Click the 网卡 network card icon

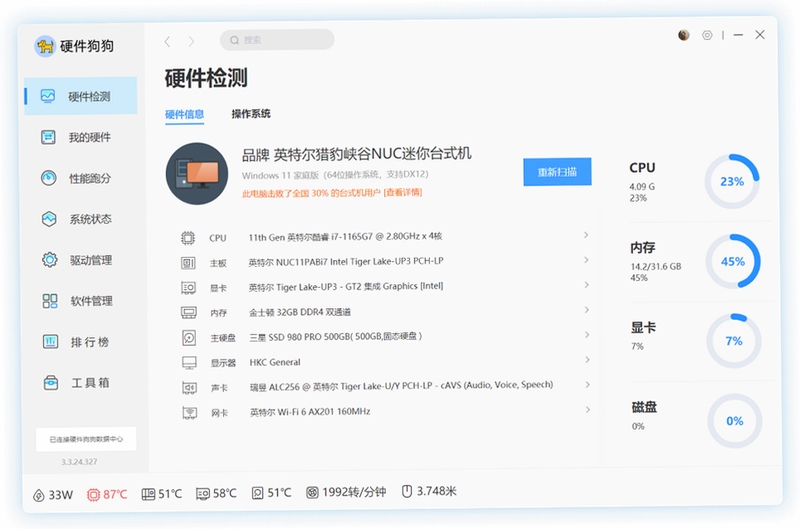[x=190, y=413]
